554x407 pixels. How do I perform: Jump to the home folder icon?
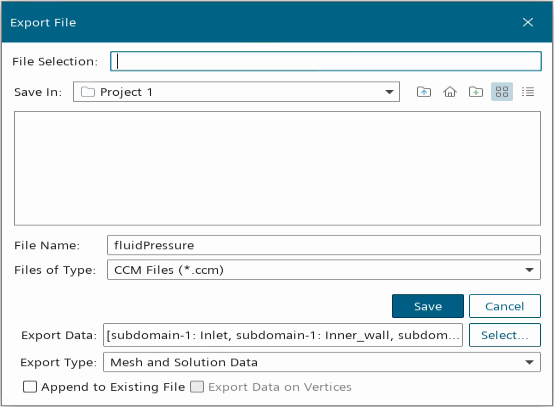tap(450, 92)
